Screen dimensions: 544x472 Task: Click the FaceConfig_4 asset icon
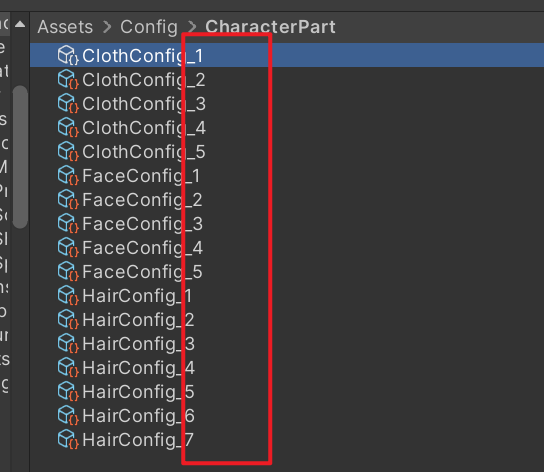[x=68, y=247]
